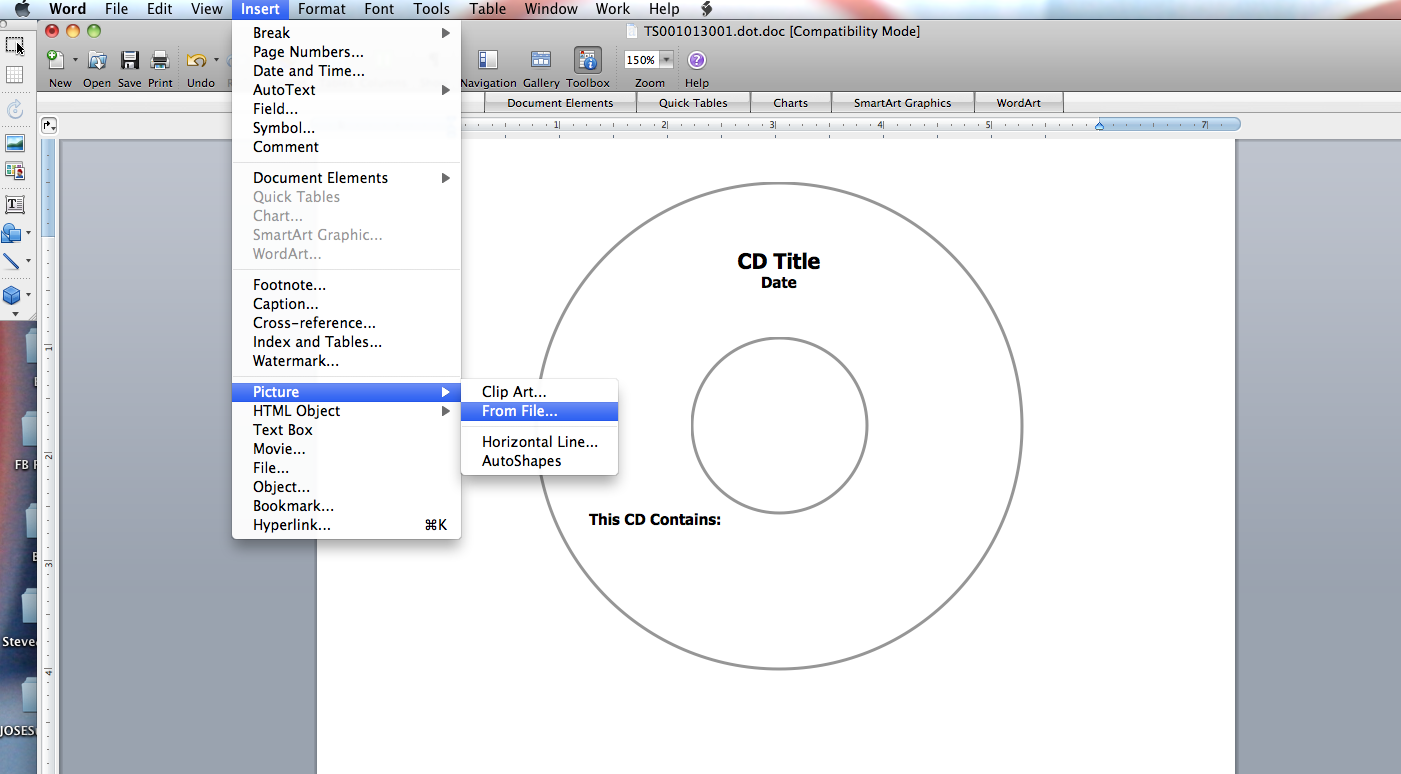
Task: Switch to Quick Tables tab
Action: (693, 103)
